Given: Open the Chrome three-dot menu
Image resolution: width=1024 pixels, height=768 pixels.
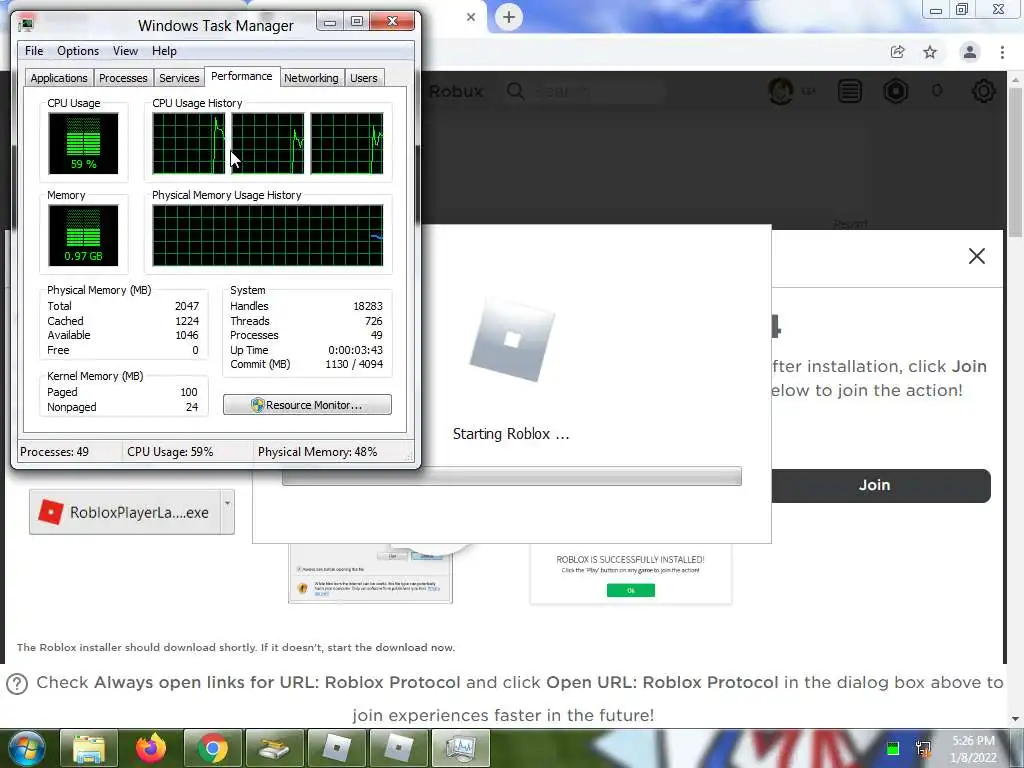Looking at the screenshot, I should (1002, 52).
